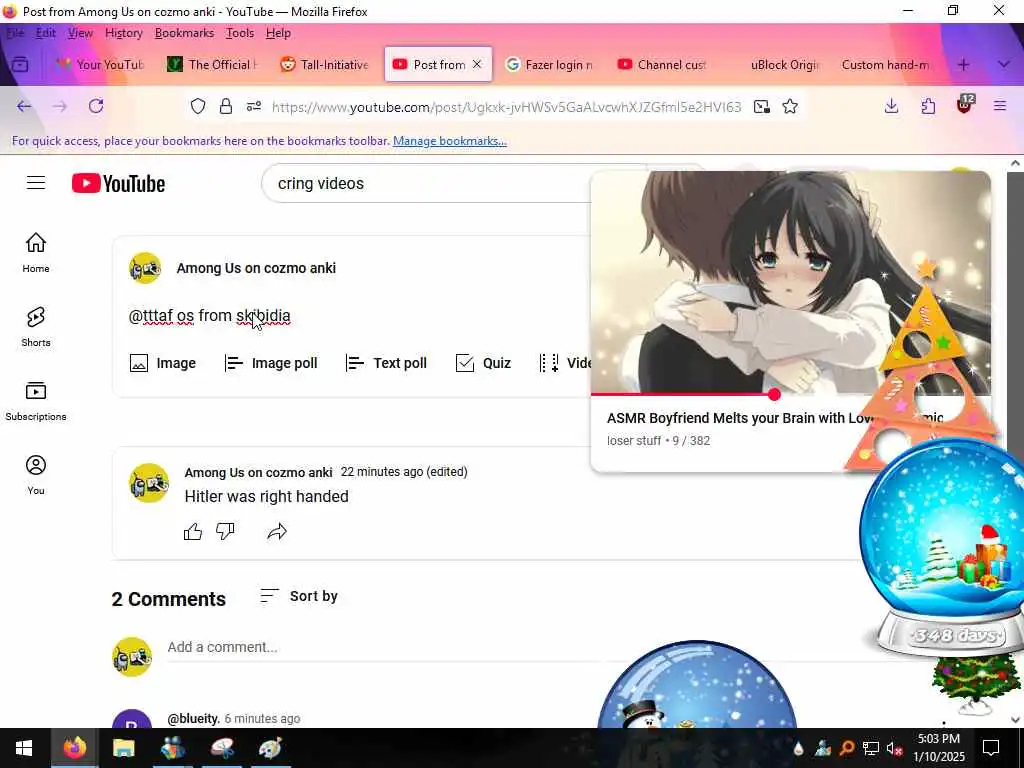Image resolution: width=1024 pixels, height=768 pixels.
Task: Open the YouTube guide hamburger menu
Action: [36, 183]
